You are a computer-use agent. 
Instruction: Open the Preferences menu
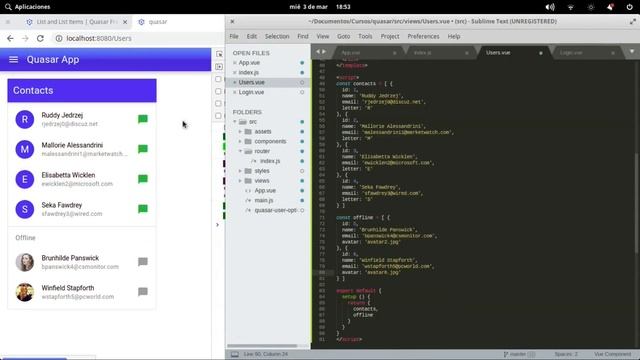423,36
